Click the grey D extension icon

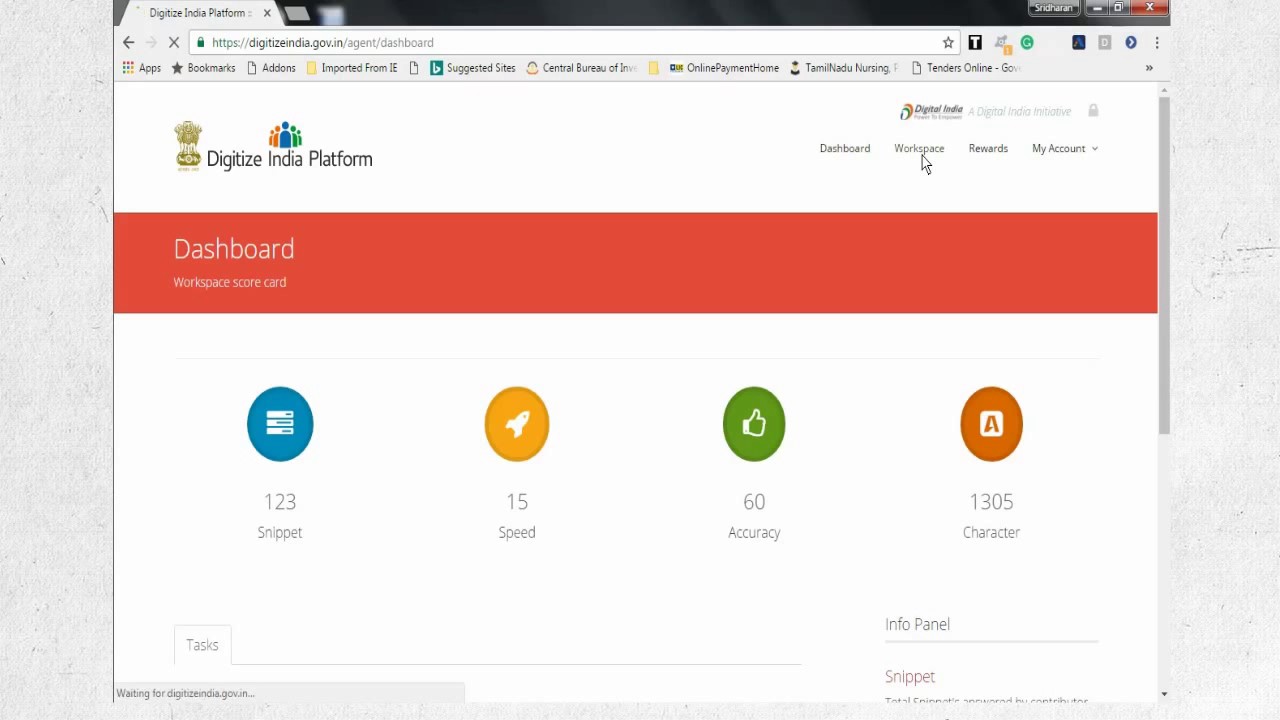1105,42
